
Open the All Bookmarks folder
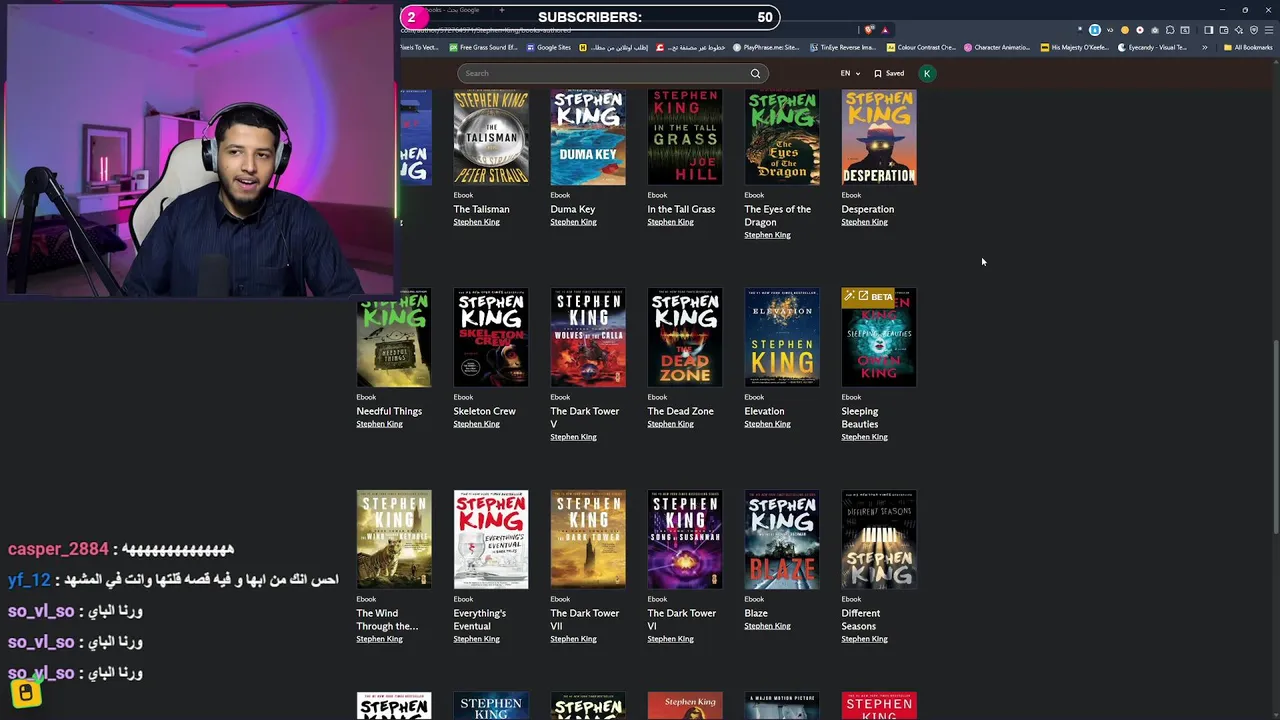[x=1248, y=47]
